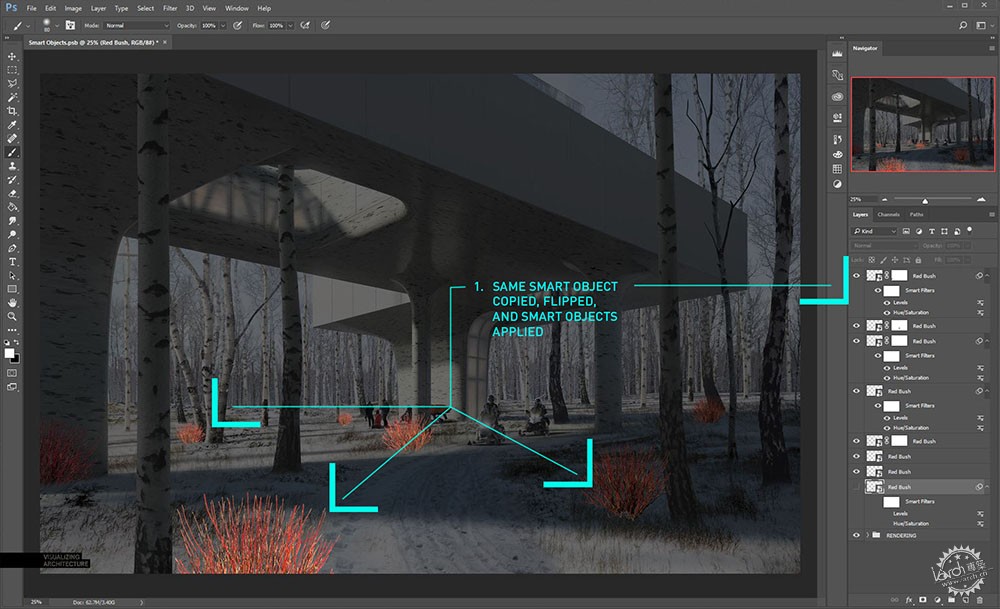
Task: Select the History Brush tool
Action: coord(11,180)
